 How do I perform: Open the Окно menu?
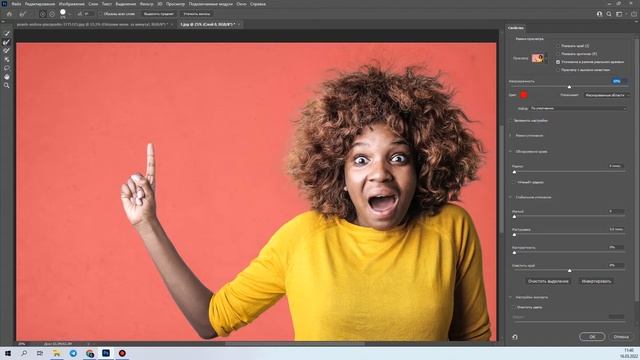(x=241, y=4)
